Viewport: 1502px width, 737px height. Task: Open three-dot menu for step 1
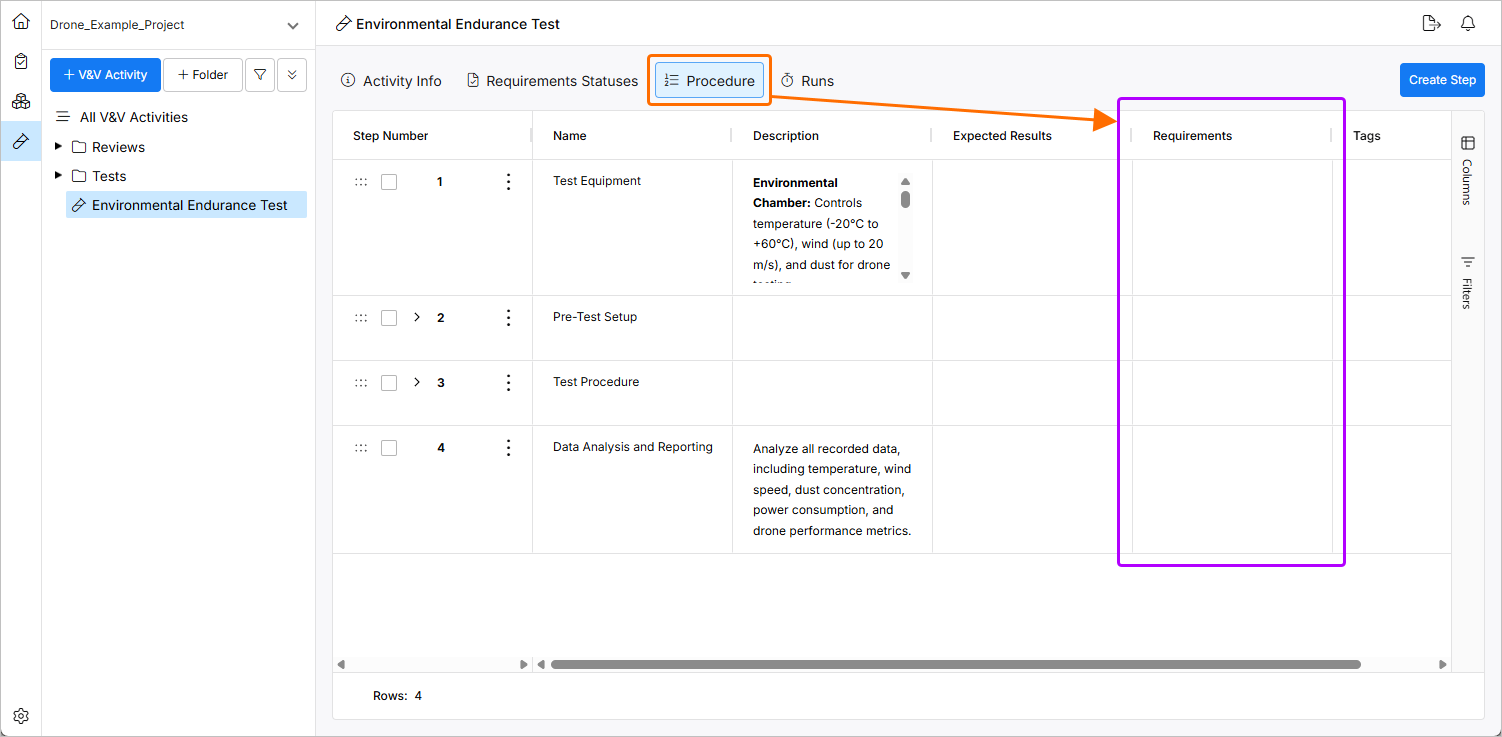coord(508,182)
